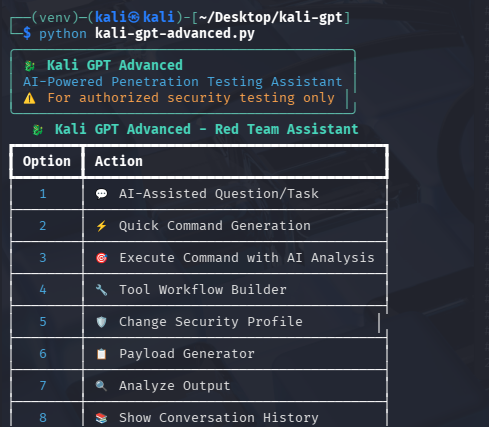Click 'Kali GPT Advanced - Red Team Assistant' heading
Viewport: 489px width, 427px height.
coord(207,129)
